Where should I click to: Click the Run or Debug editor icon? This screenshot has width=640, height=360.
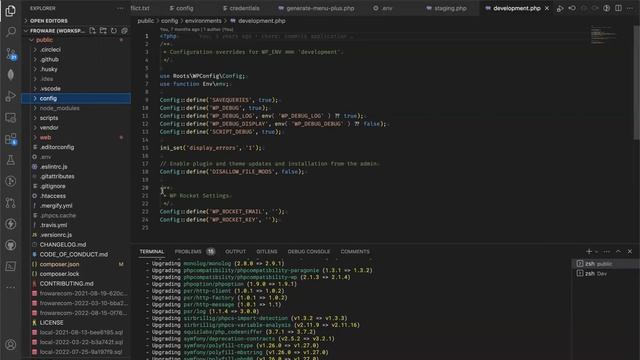point(560,8)
